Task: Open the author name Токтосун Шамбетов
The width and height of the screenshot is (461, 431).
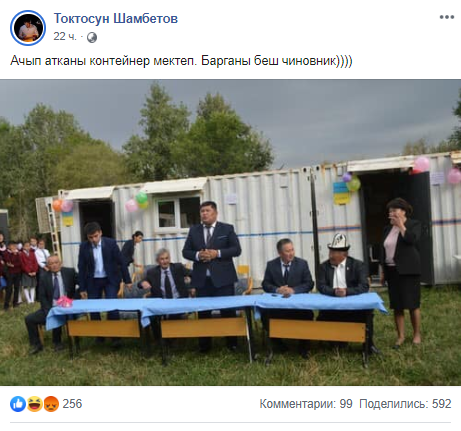Action: tap(116, 18)
